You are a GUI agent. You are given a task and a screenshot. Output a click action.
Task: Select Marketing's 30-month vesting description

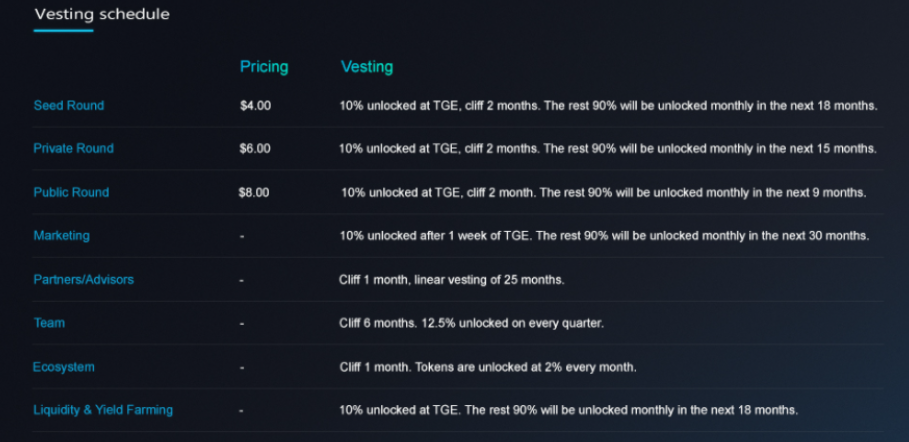604,236
